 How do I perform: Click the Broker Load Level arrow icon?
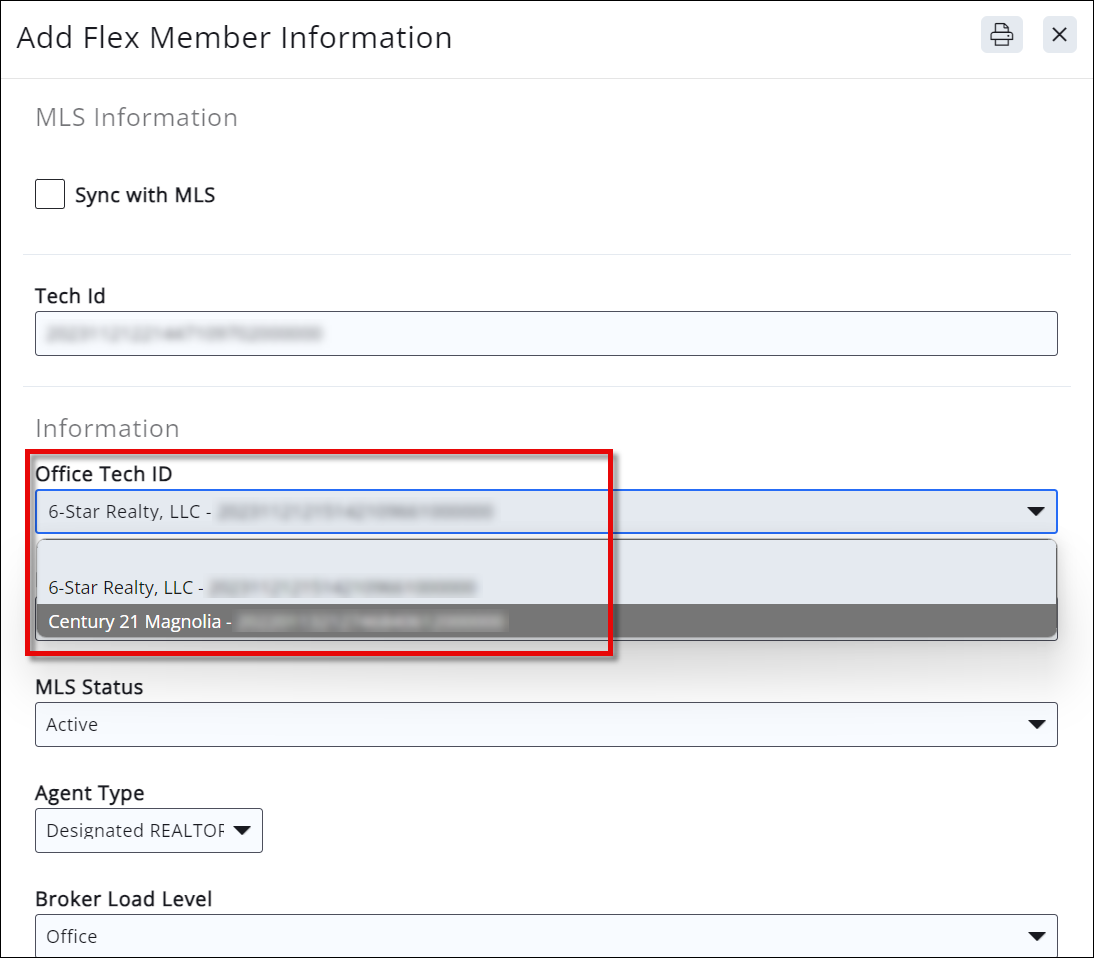point(1035,936)
